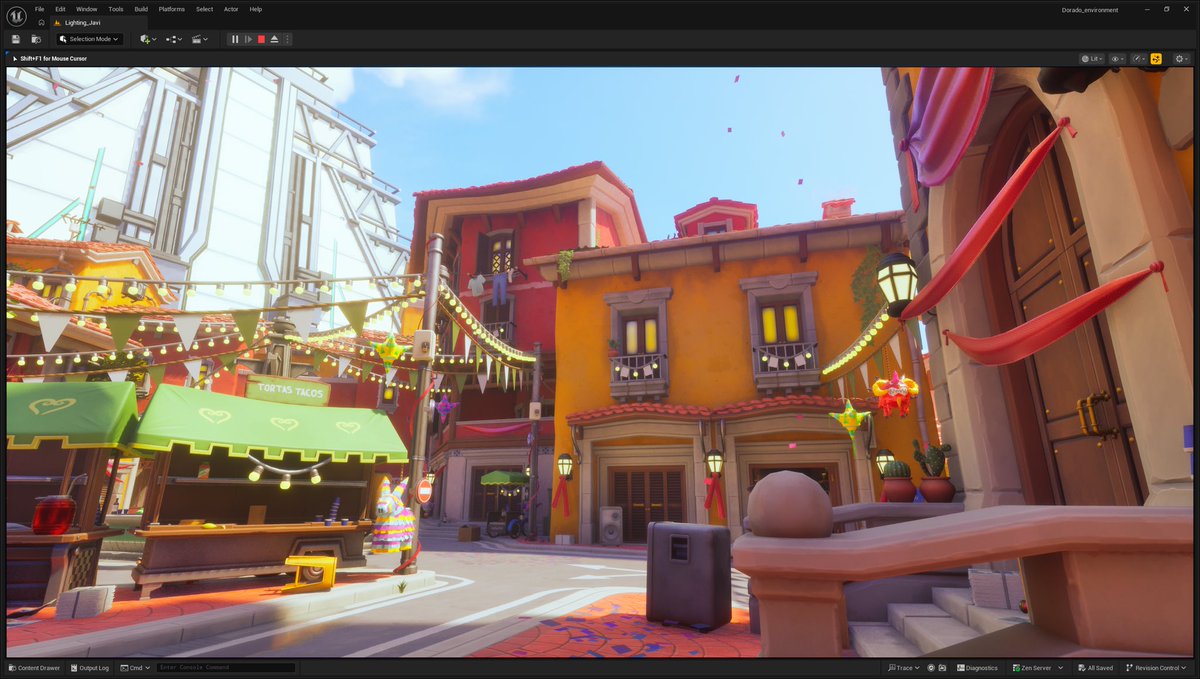Open the Build menu

point(141,9)
